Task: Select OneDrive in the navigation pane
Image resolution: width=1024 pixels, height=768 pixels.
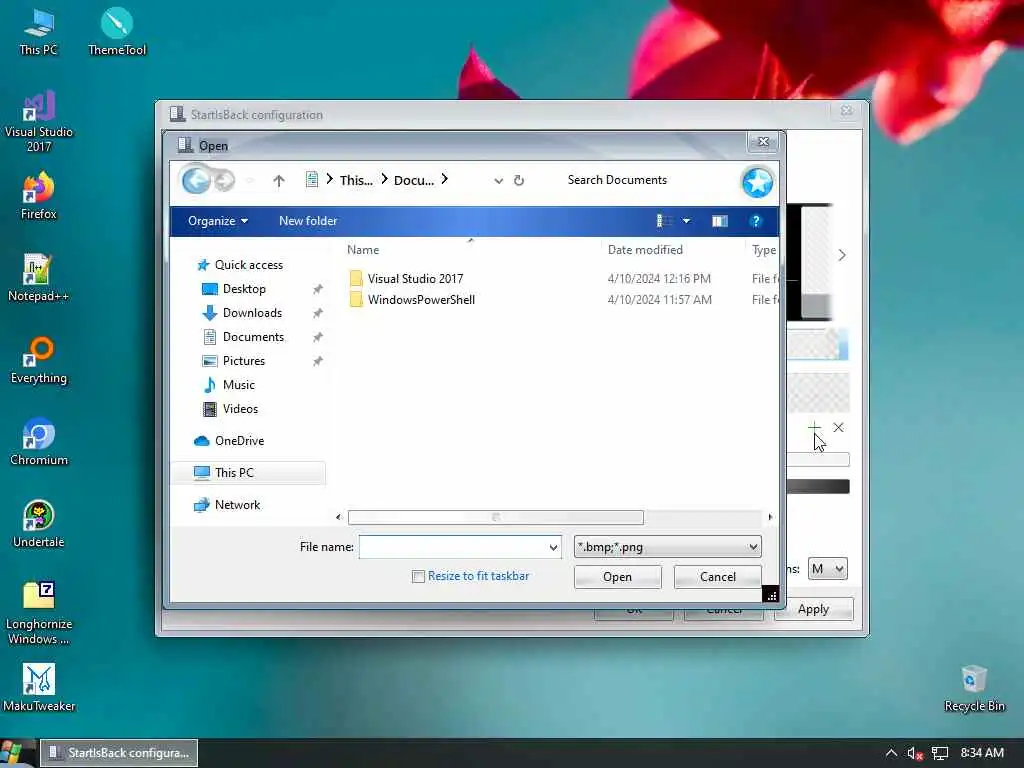Action: (x=229, y=441)
